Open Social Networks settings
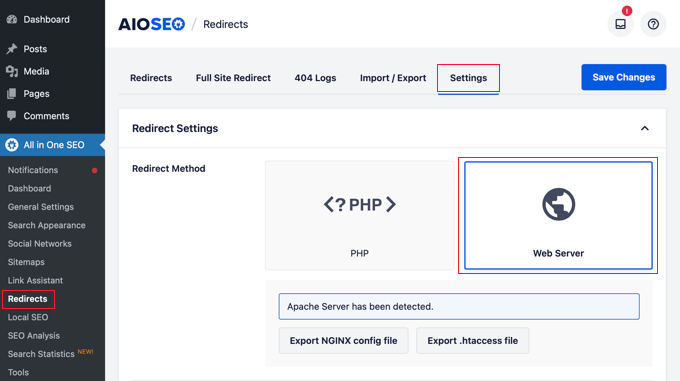This screenshot has height=381, width=680. tap(39, 244)
